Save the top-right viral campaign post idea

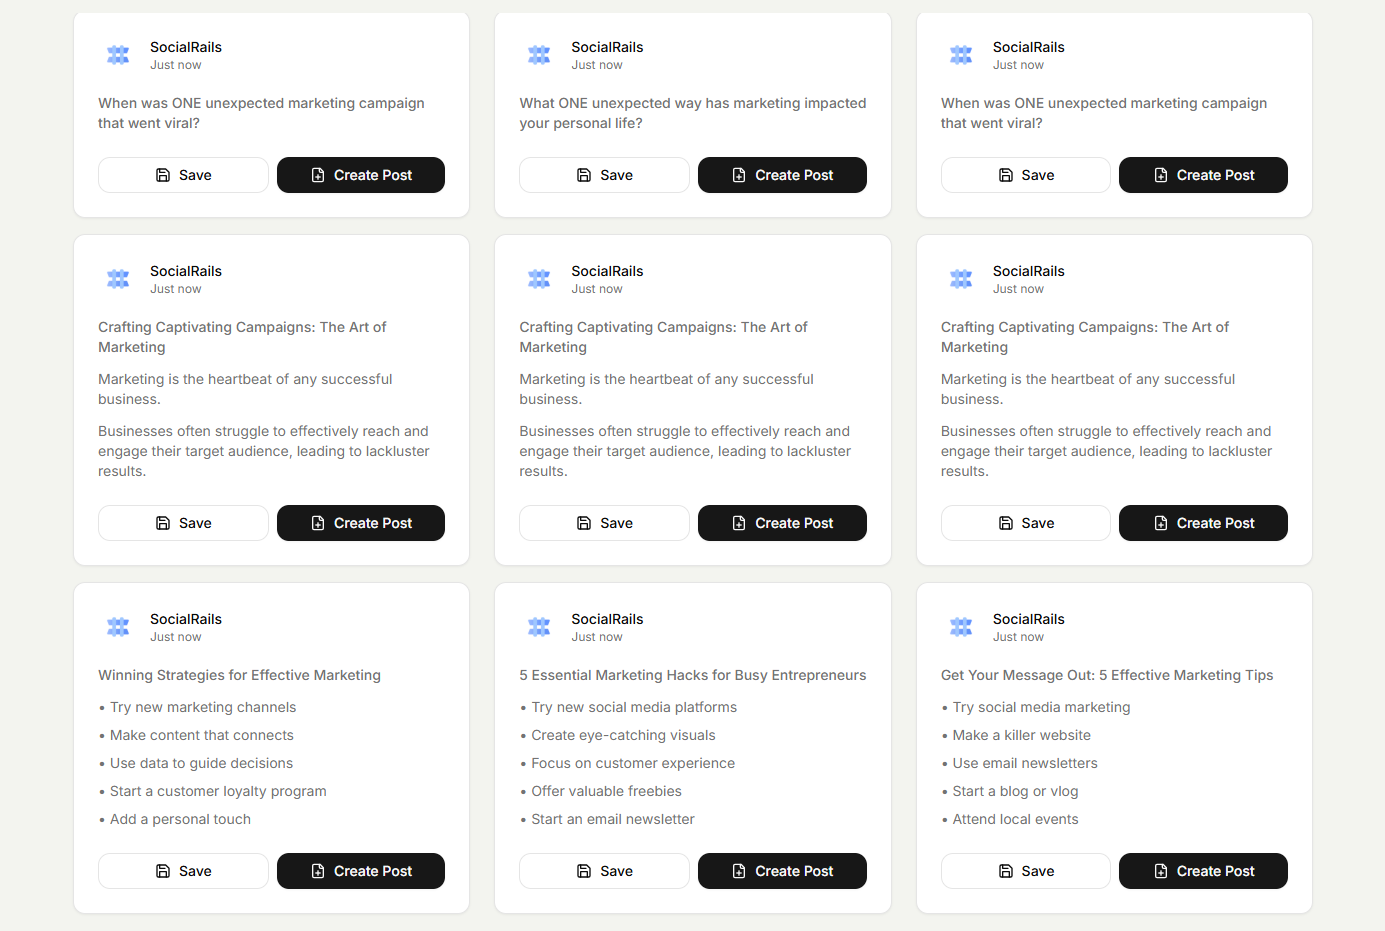pyautogui.click(x=1025, y=175)
